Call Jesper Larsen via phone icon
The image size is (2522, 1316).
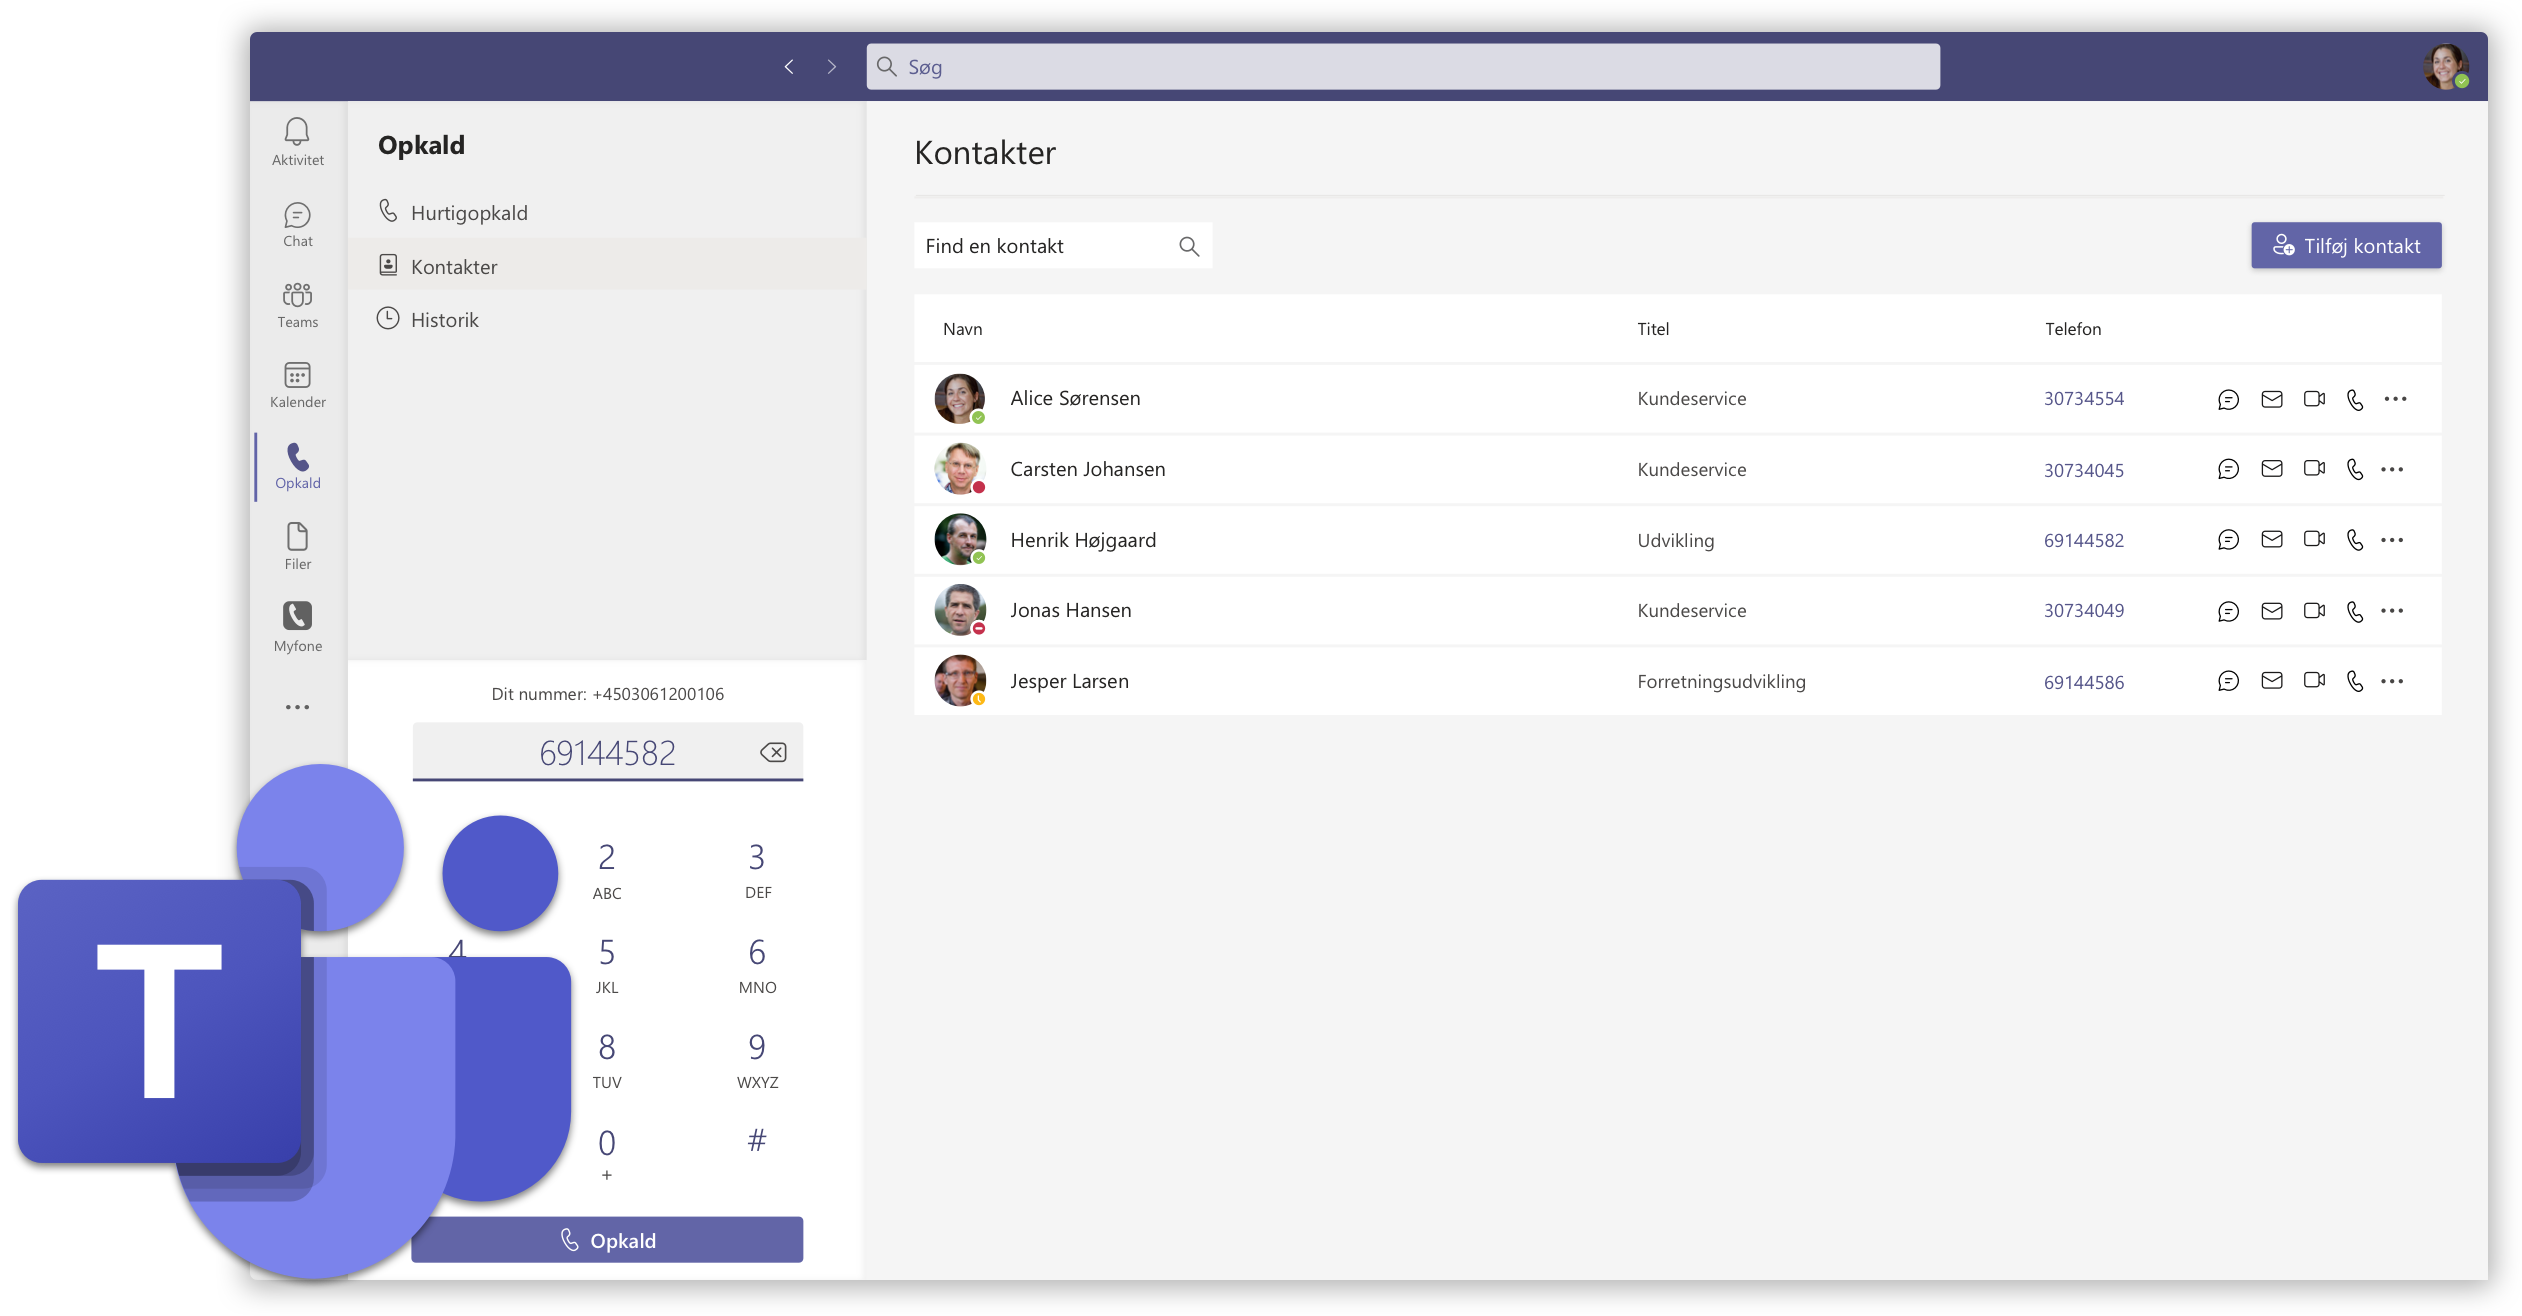click(2355, 681)
